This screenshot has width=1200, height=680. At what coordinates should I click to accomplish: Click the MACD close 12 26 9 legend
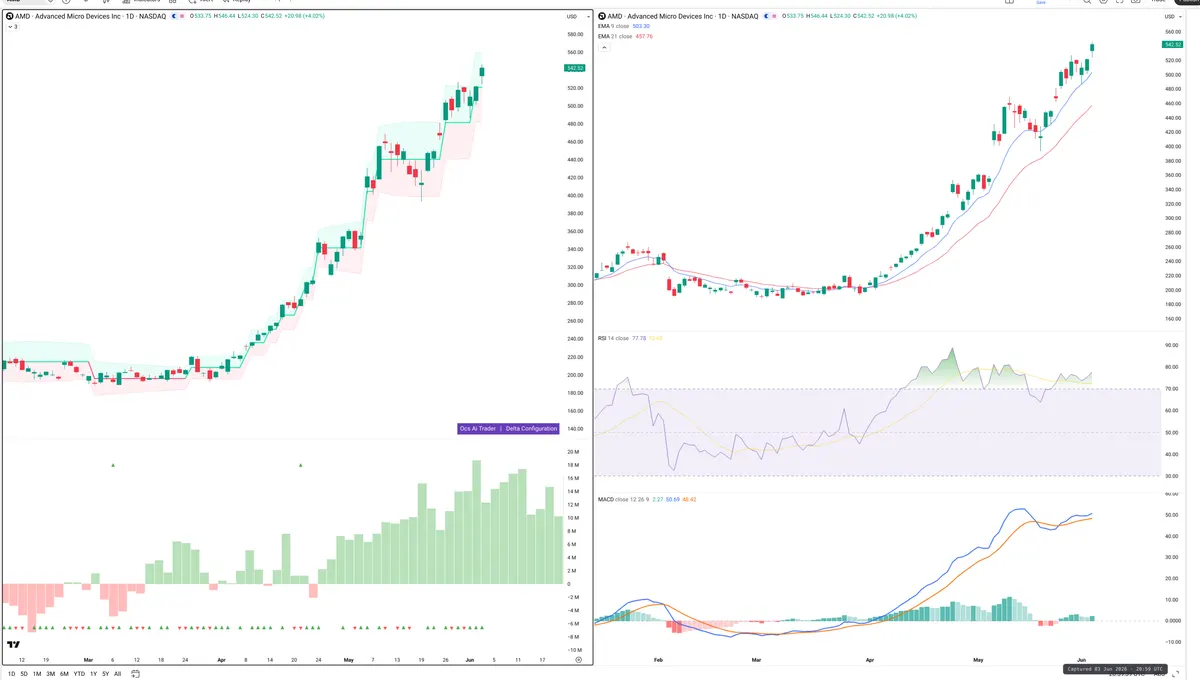(x=647, y=498)
